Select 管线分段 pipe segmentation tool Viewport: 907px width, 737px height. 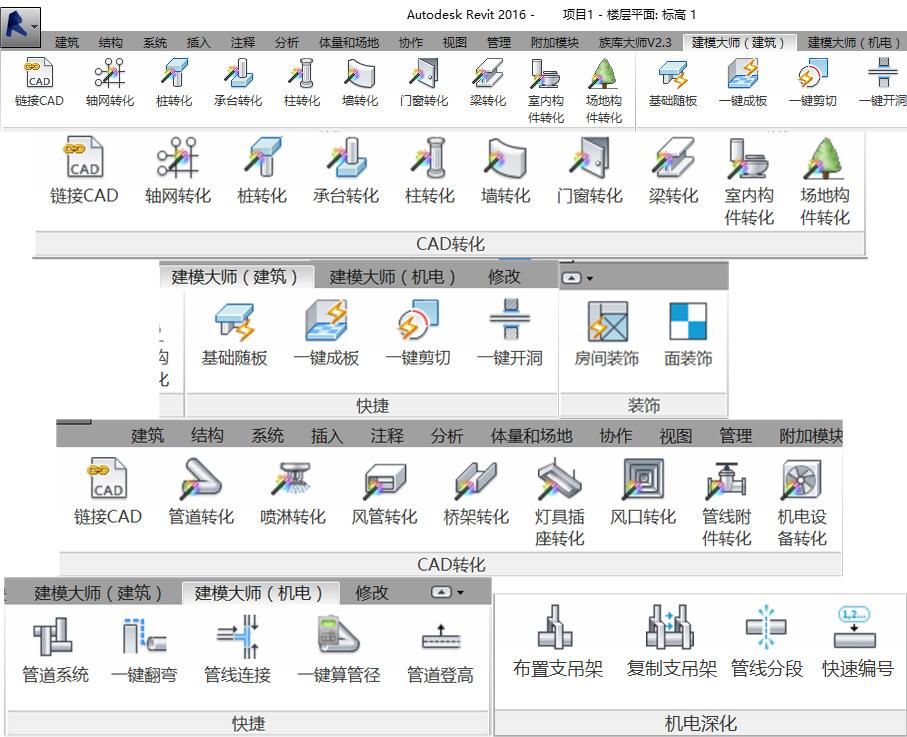click(766, 642)
